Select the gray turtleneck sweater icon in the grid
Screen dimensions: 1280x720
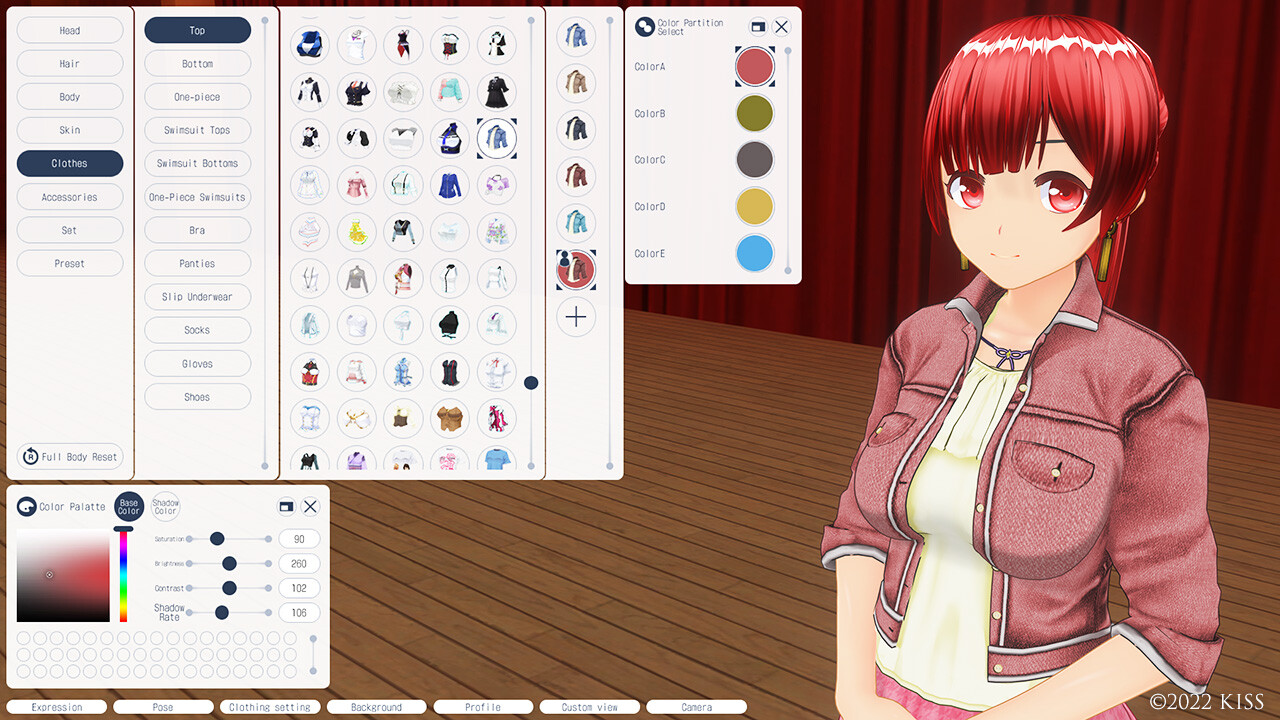[x=357, y=278]
